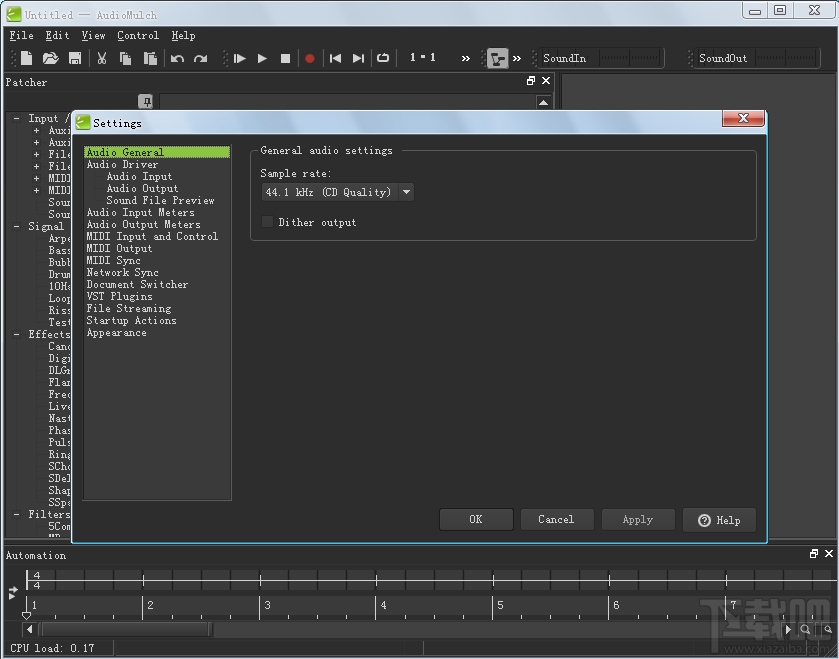
Task: Select VST Plugins in the Settings list
Action: pos(119,296)
